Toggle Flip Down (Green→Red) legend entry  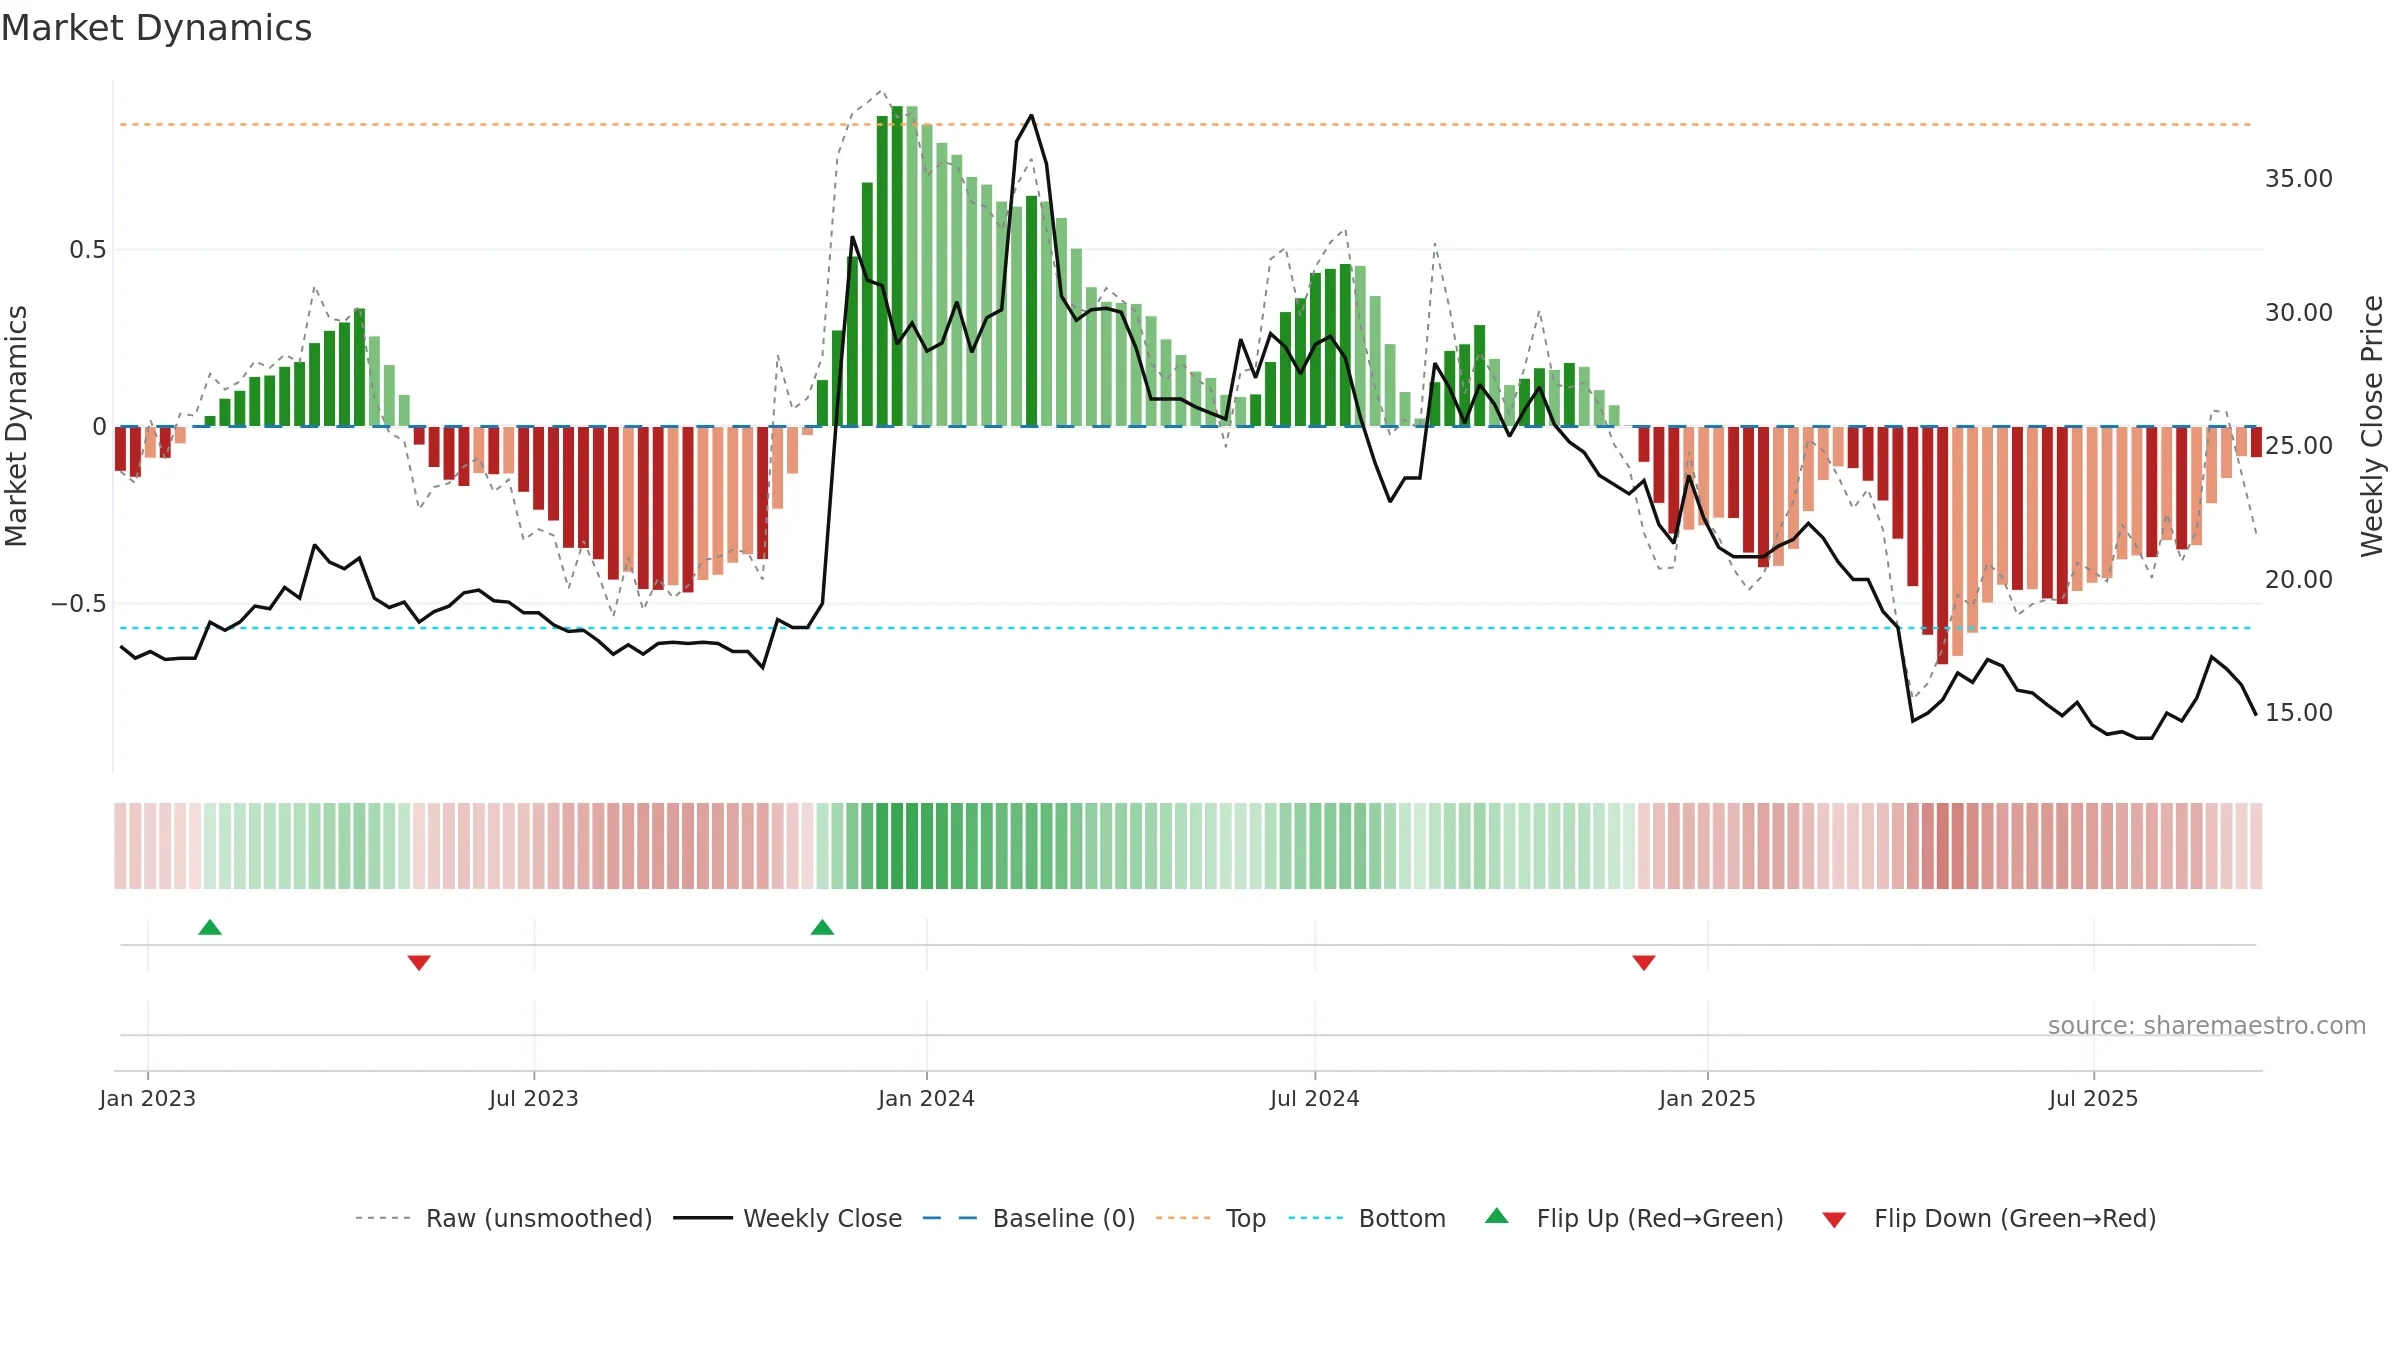pyautogui.click(x=1988, y=1218)
